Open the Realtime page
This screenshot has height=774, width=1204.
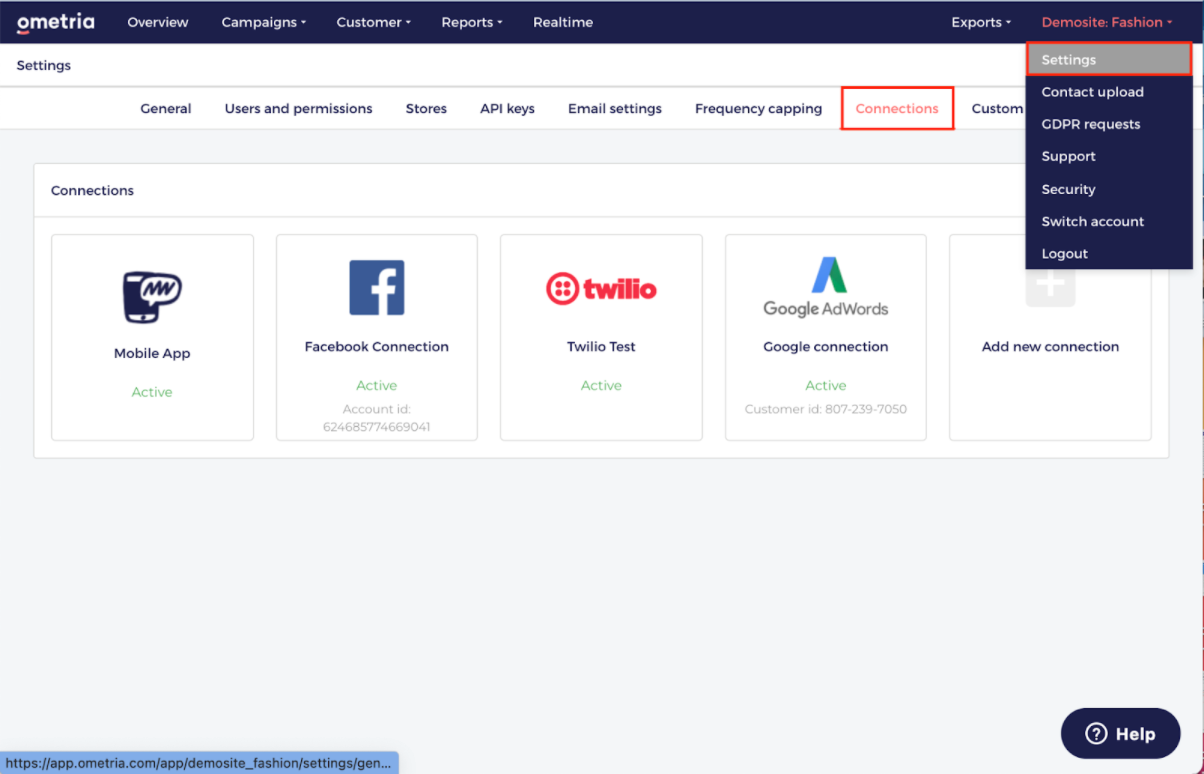[563, 22]
